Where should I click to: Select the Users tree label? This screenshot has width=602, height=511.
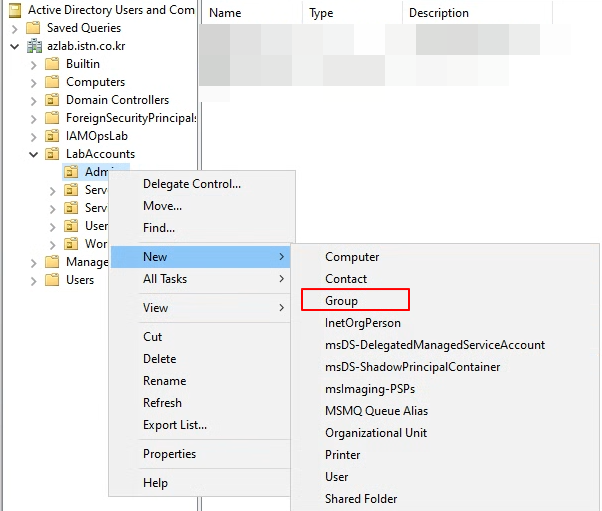coord(80,280)
